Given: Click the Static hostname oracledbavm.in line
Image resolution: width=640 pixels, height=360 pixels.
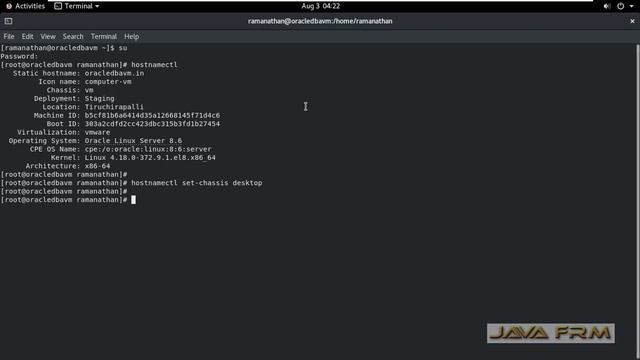Looking at the screenshot, I should pyautogui.click(x=78, y=73).
